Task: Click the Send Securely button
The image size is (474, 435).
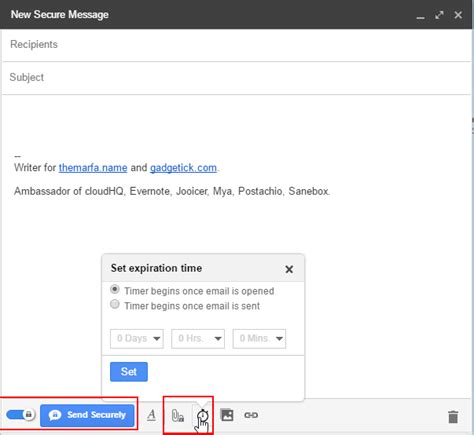Action: tap(87, 415)
